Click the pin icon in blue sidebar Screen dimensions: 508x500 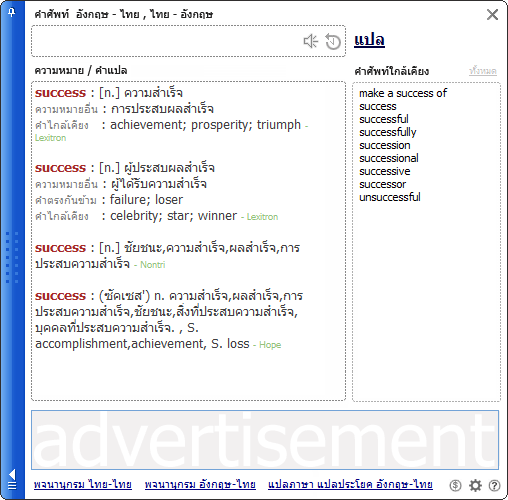point(12,13)
